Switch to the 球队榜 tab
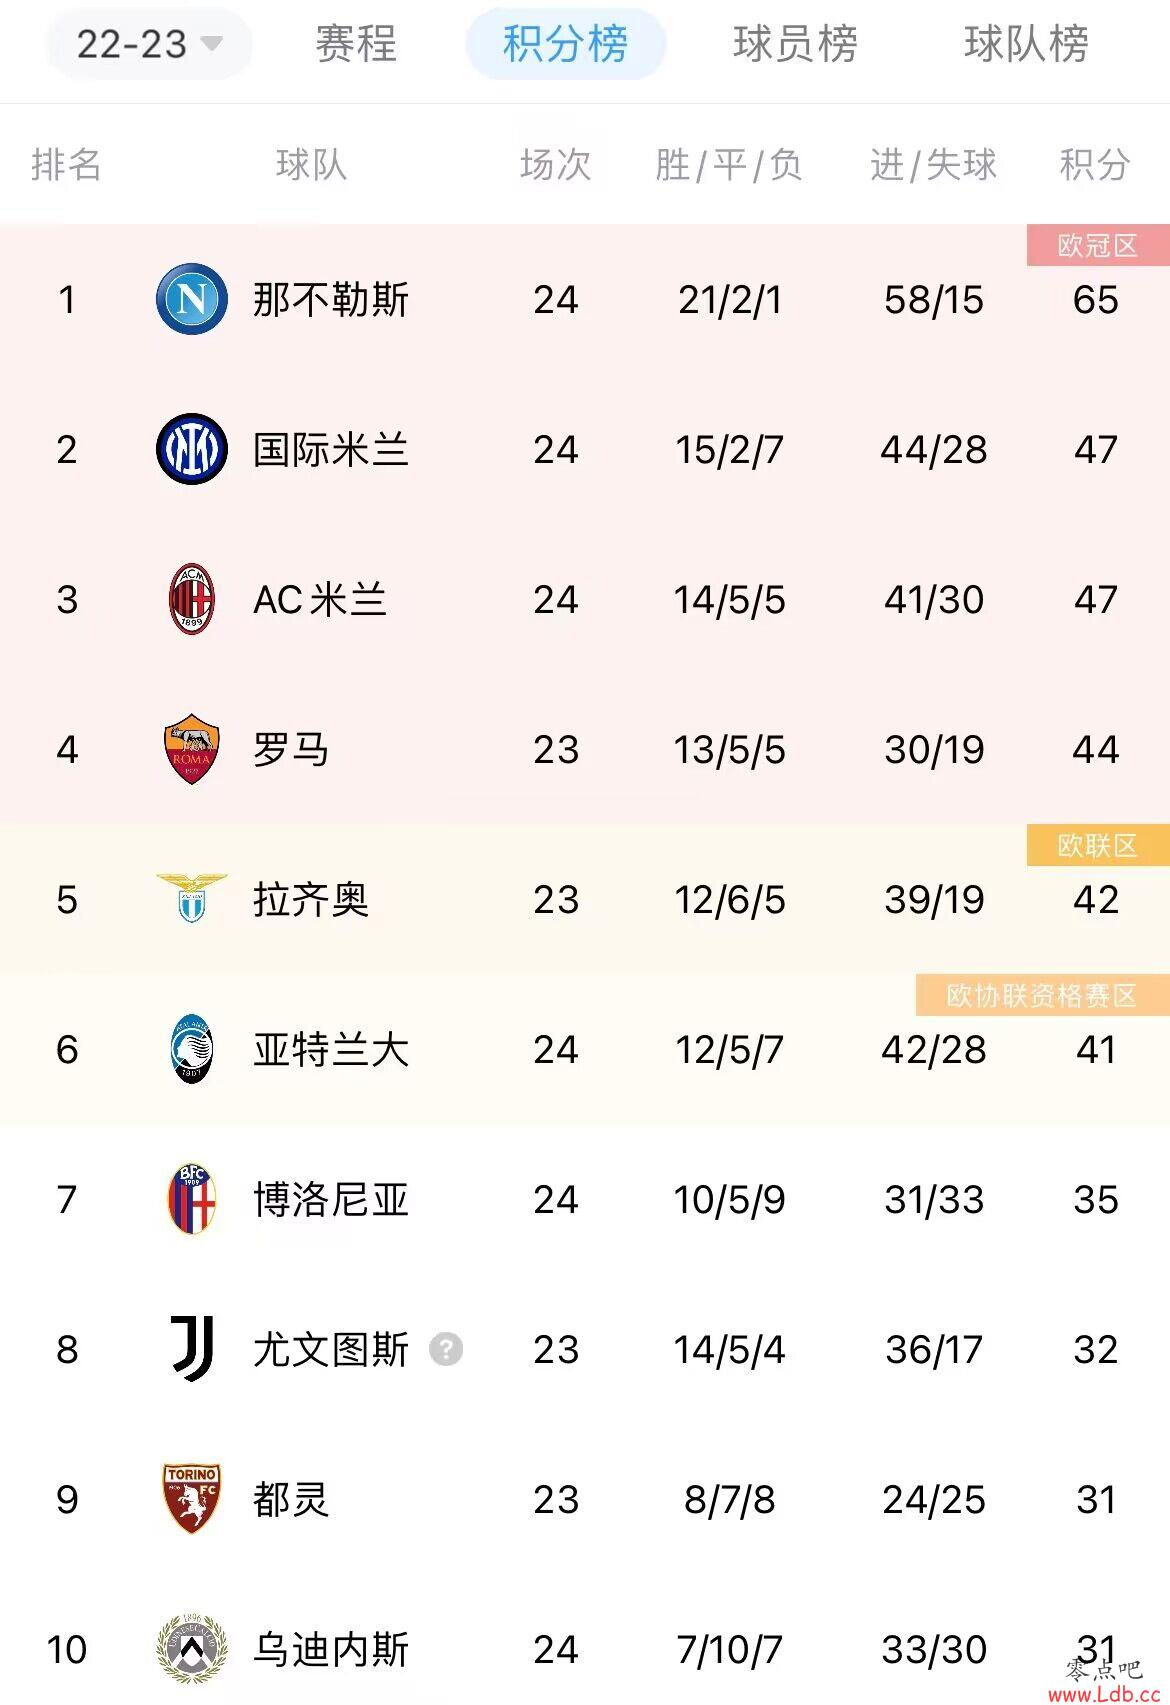Screen dimensions: 1170x1705 [1027, 44]
